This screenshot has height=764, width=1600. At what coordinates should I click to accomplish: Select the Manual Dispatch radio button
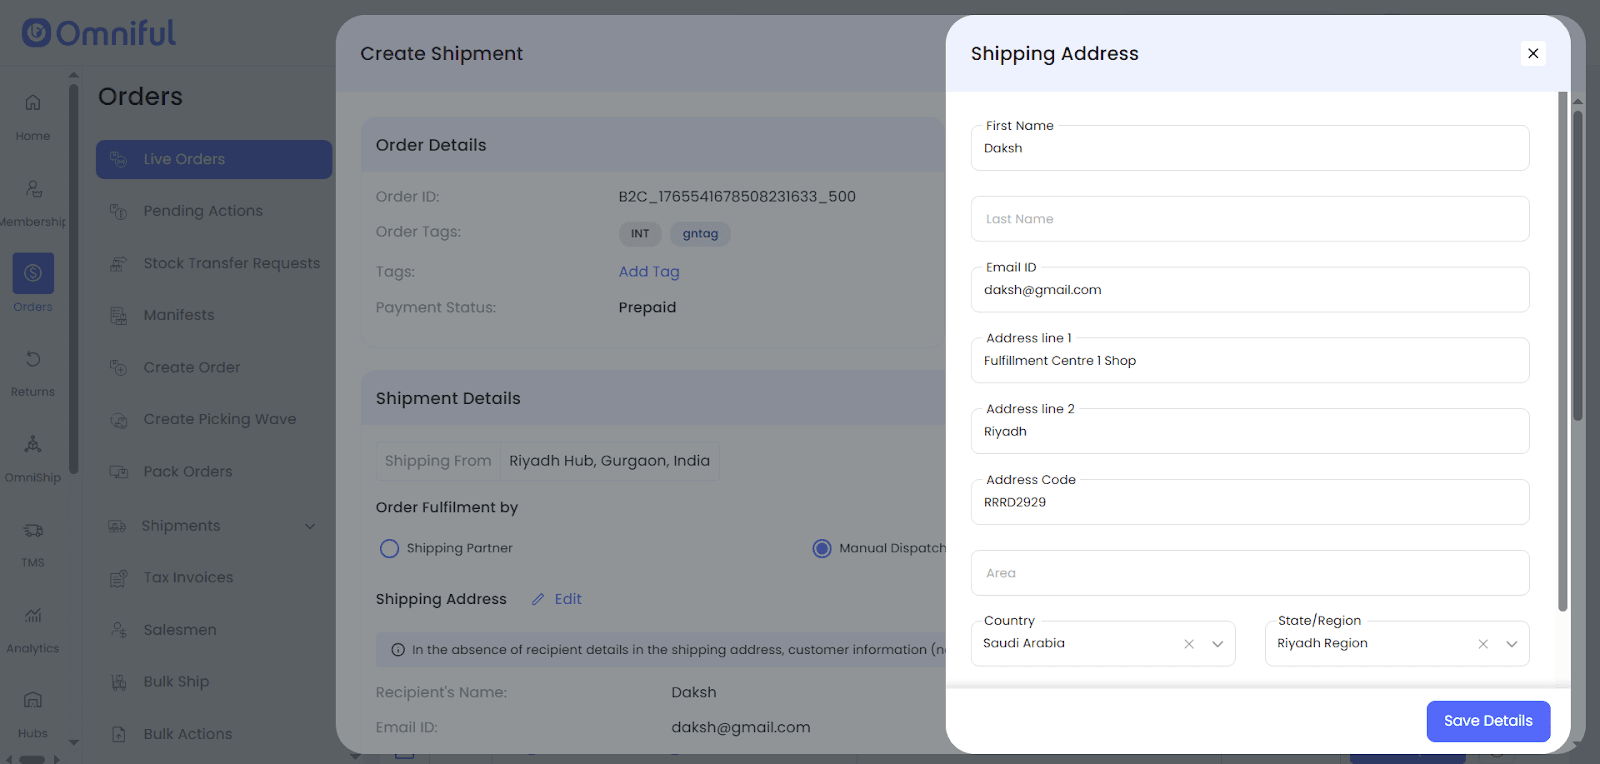822,548
